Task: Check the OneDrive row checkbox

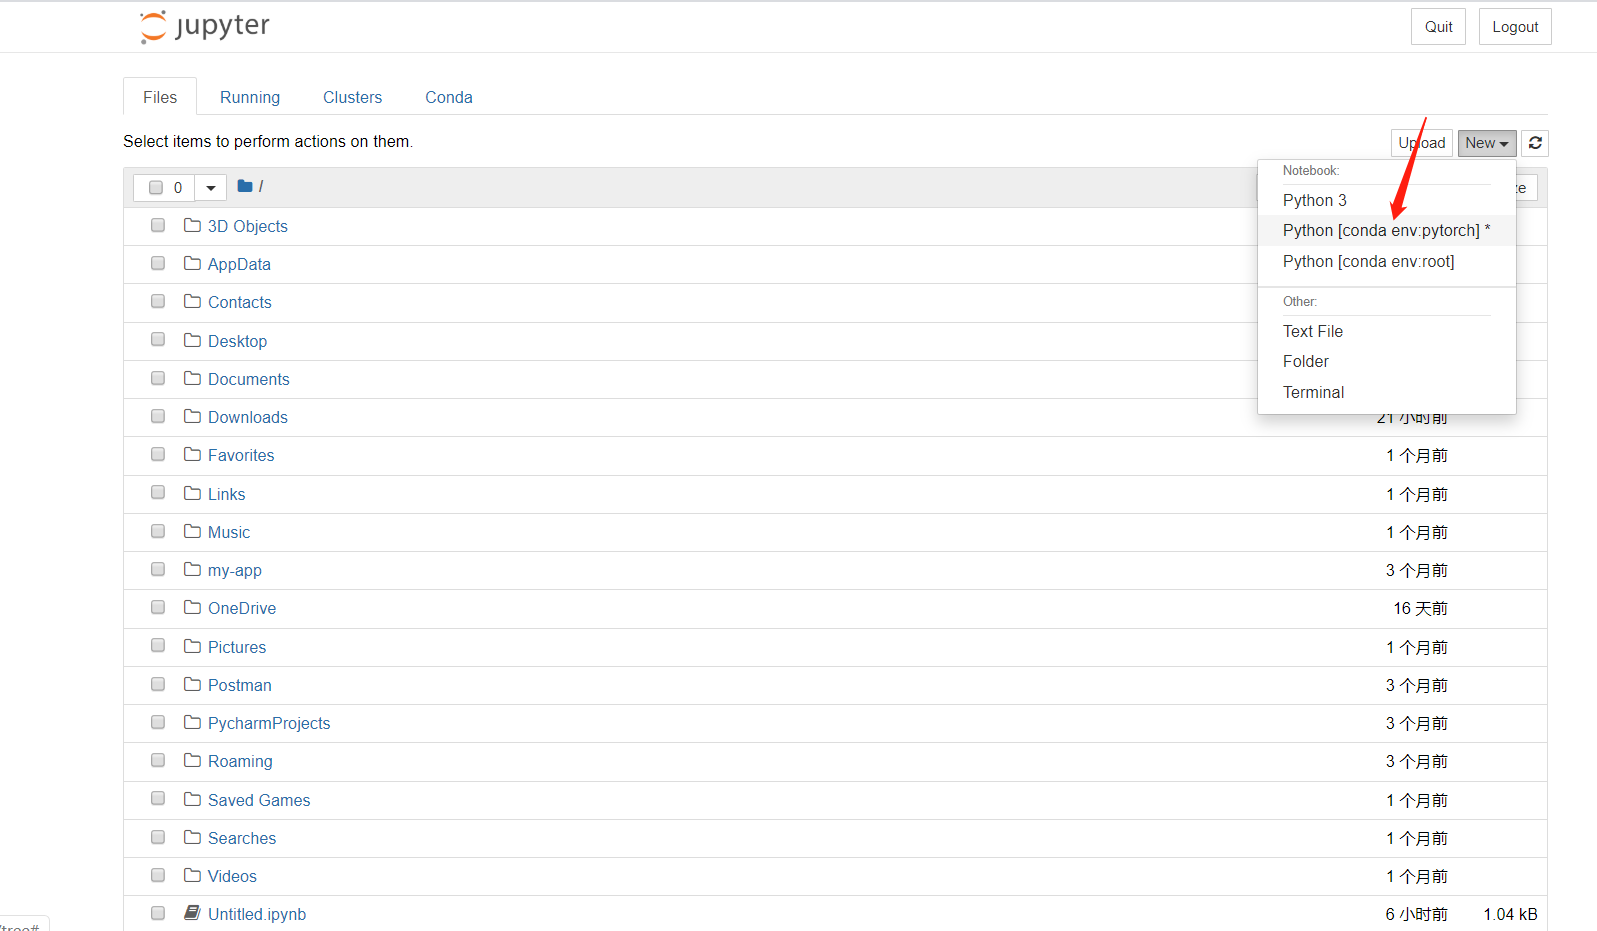Action: (x=158, y=607)
